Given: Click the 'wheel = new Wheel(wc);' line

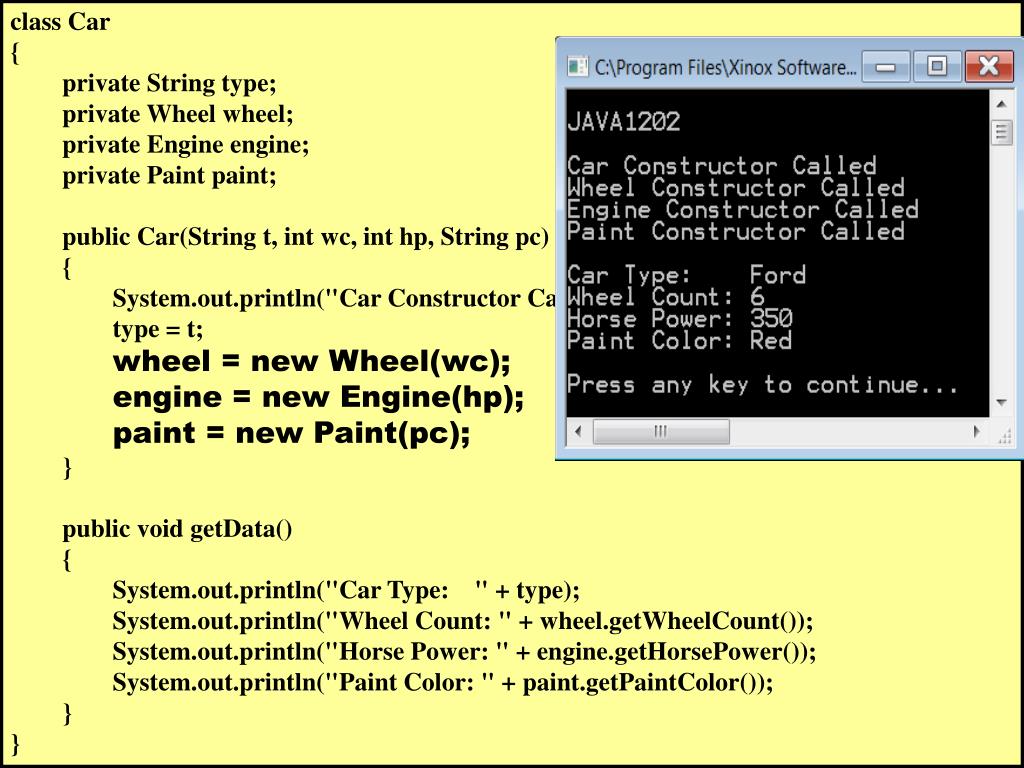Looking at the screenshot, I should coord(312,361).
